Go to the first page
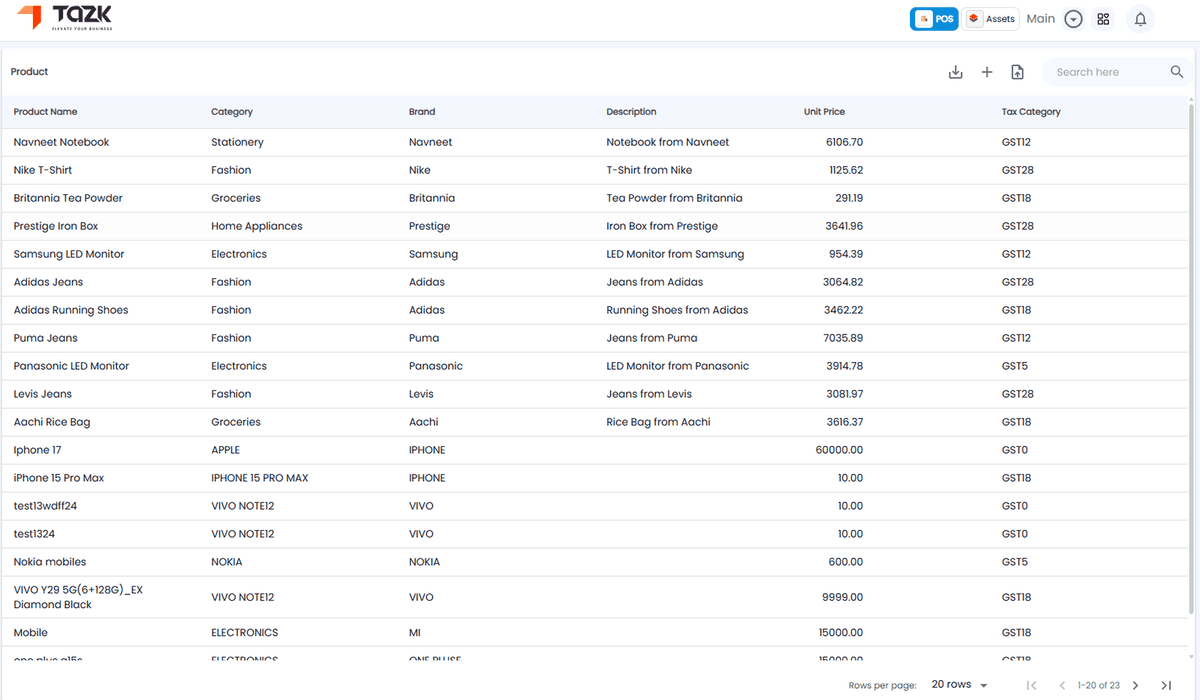 click(x=1032, y=685)
